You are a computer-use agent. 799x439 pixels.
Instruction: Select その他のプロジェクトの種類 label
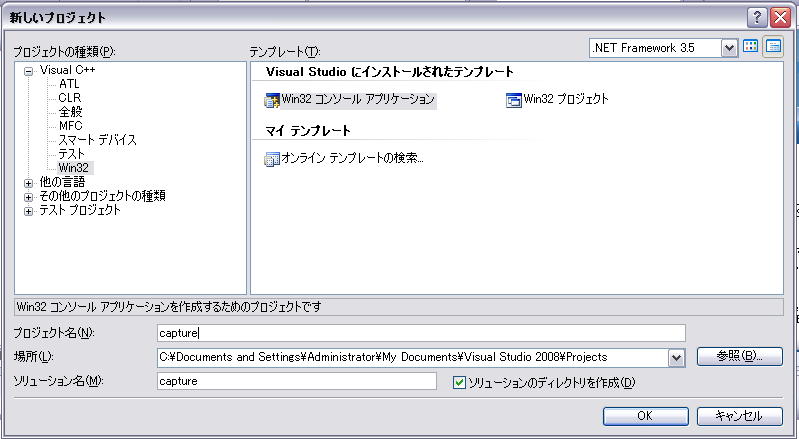(x=102, y=196)
